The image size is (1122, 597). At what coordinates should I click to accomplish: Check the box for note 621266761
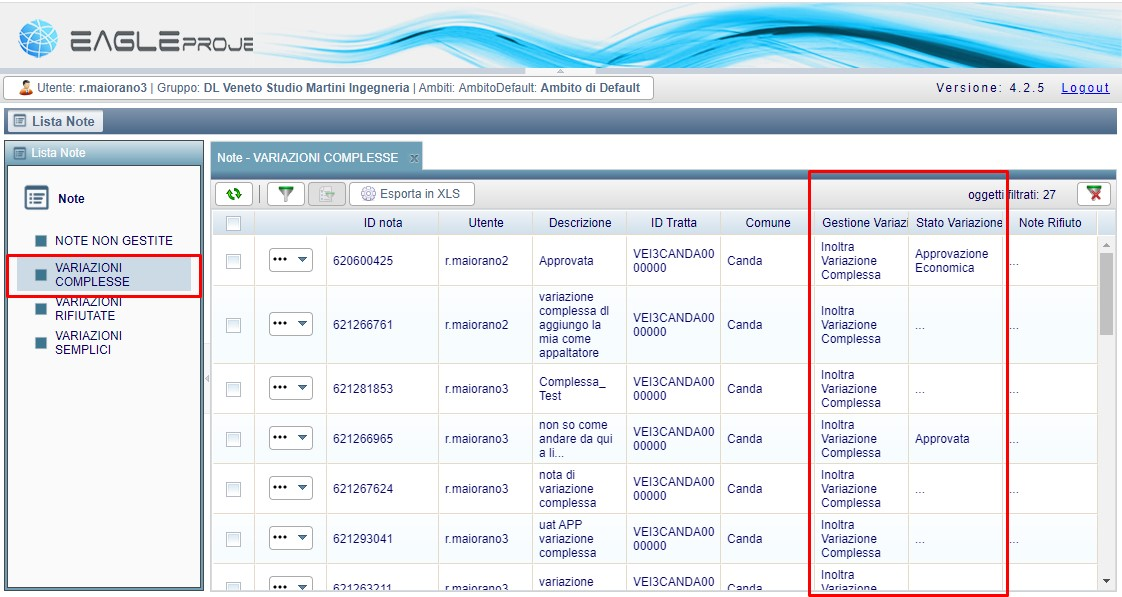[233, 325]
